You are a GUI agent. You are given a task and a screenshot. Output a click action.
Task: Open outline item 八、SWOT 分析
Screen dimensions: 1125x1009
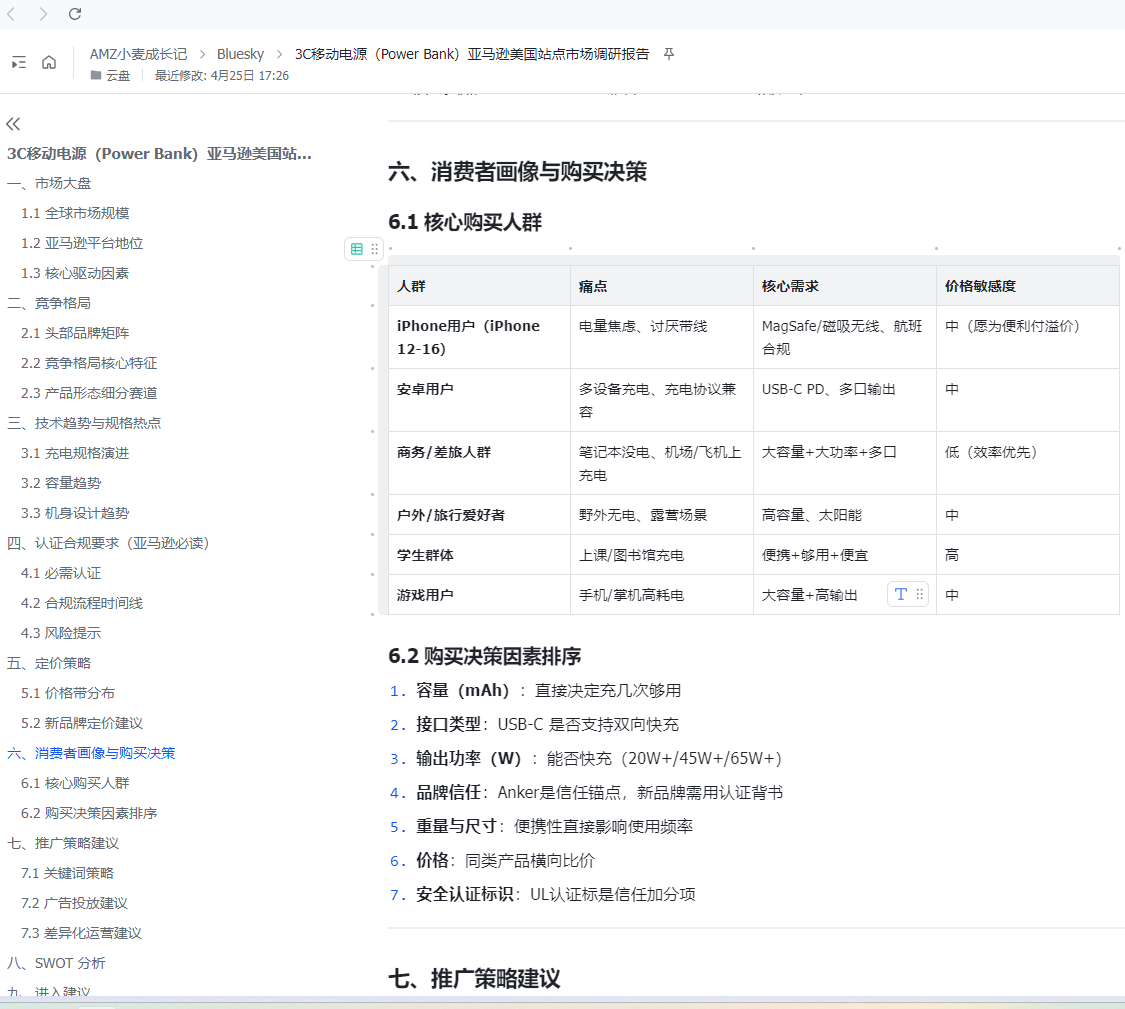[56, 963]
